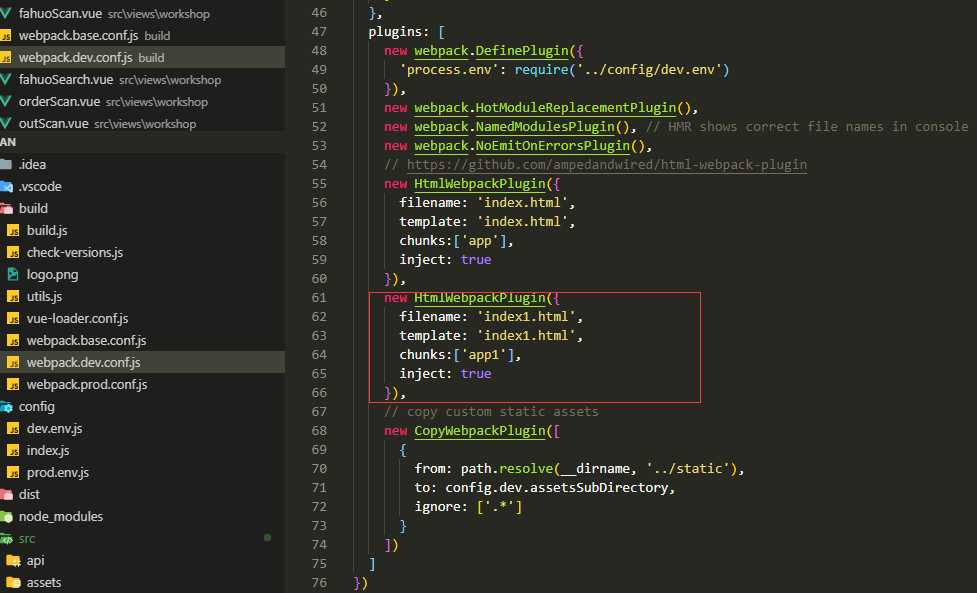Click on ignore: ['.*'] text

coord(469,506)
